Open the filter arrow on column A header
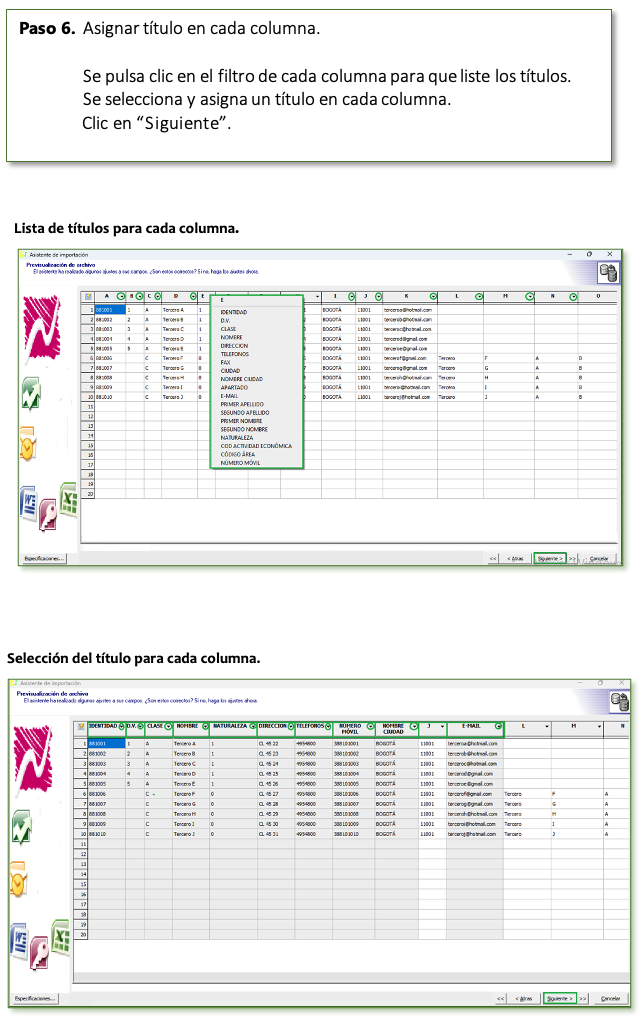Image resolution: width=641 pixels, height=1024 pixels. tap(121, 296)
